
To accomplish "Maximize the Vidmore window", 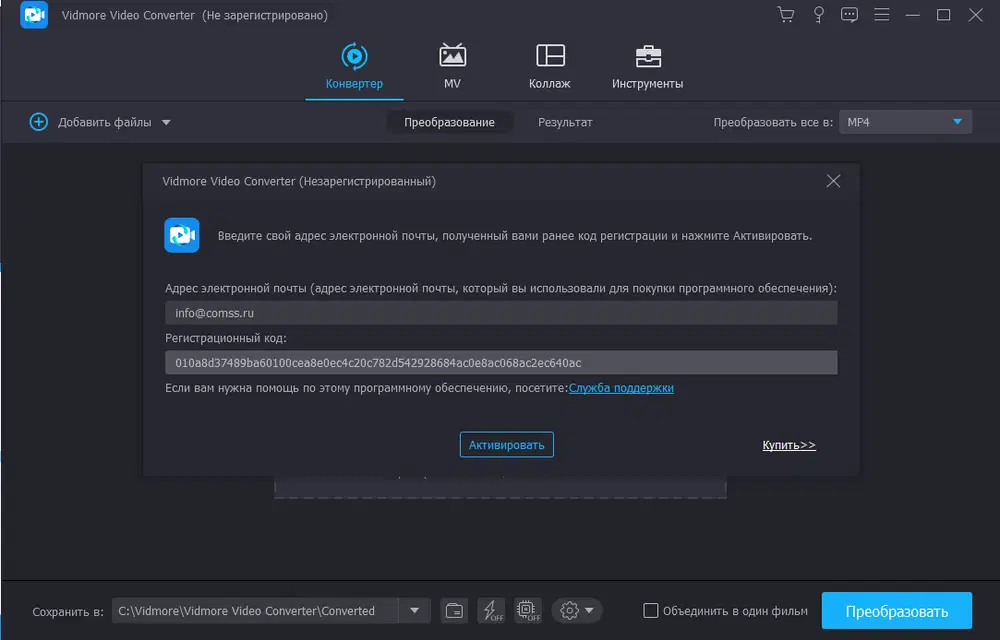I will [943, 15].
